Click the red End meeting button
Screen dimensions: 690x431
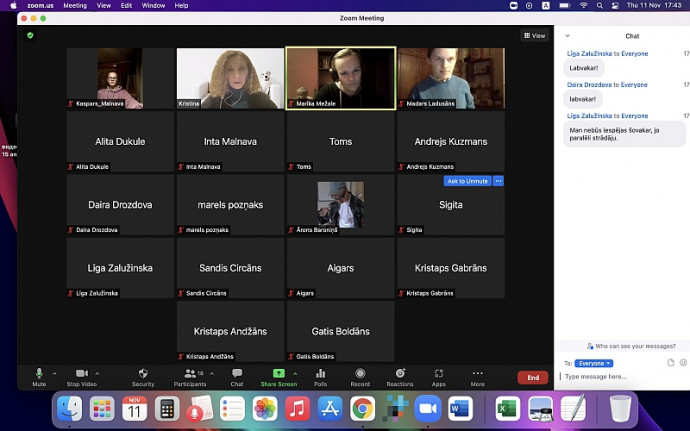point(532,377)
